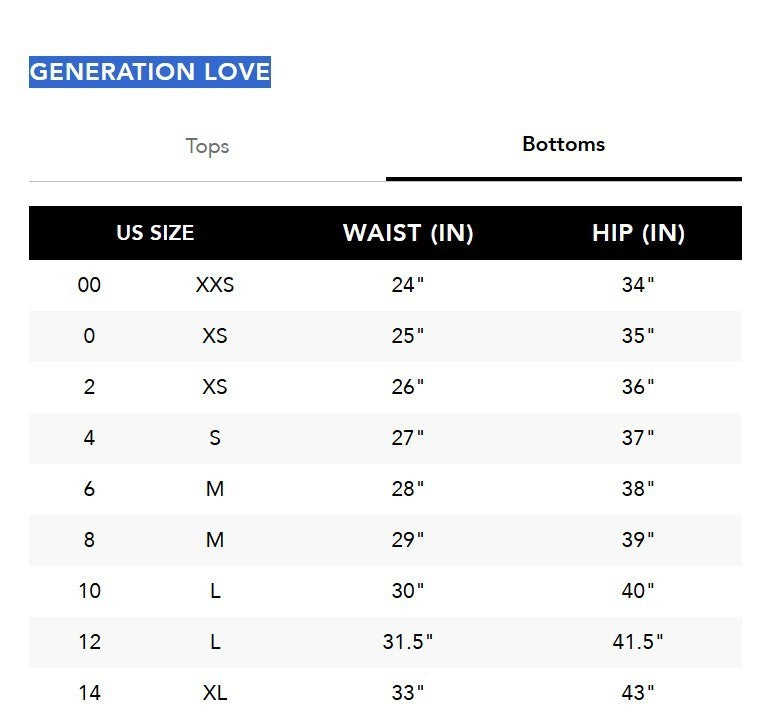This screenshot has width=780, height=716.
Task: Click the 30" waist measurement
Action: coord(408,591)
